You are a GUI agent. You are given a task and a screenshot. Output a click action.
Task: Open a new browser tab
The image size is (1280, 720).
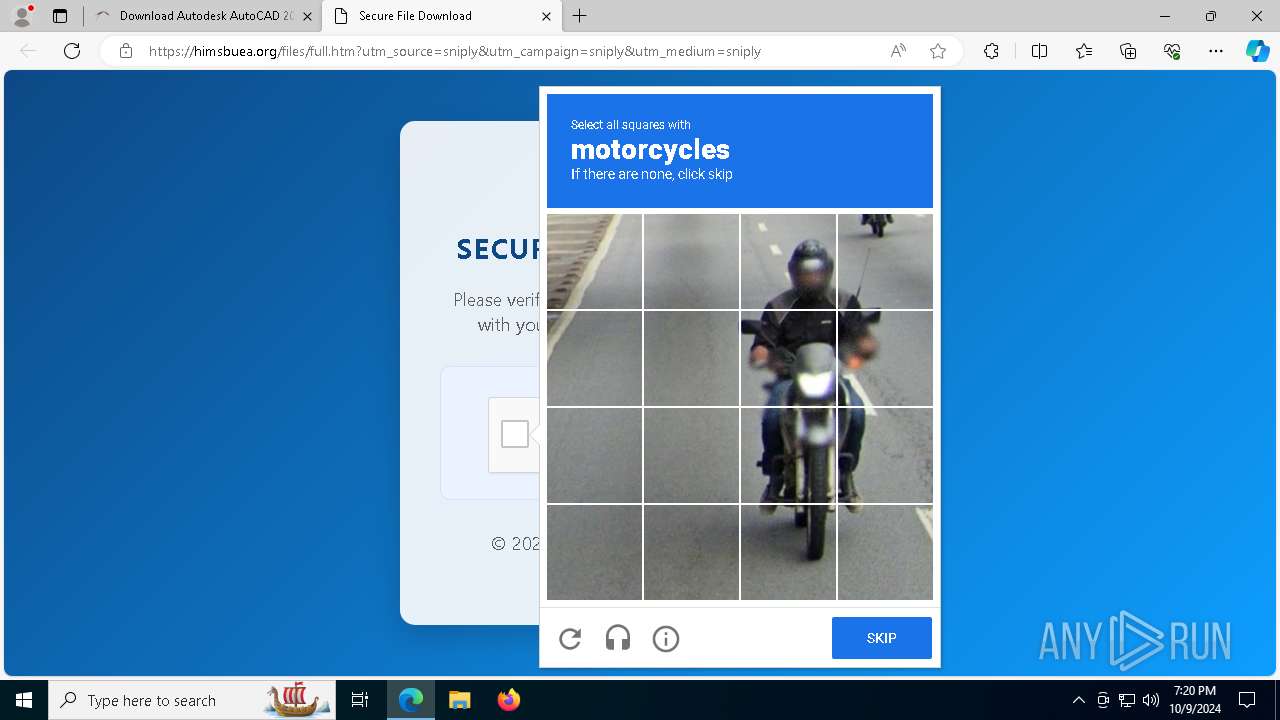point(580,16)
